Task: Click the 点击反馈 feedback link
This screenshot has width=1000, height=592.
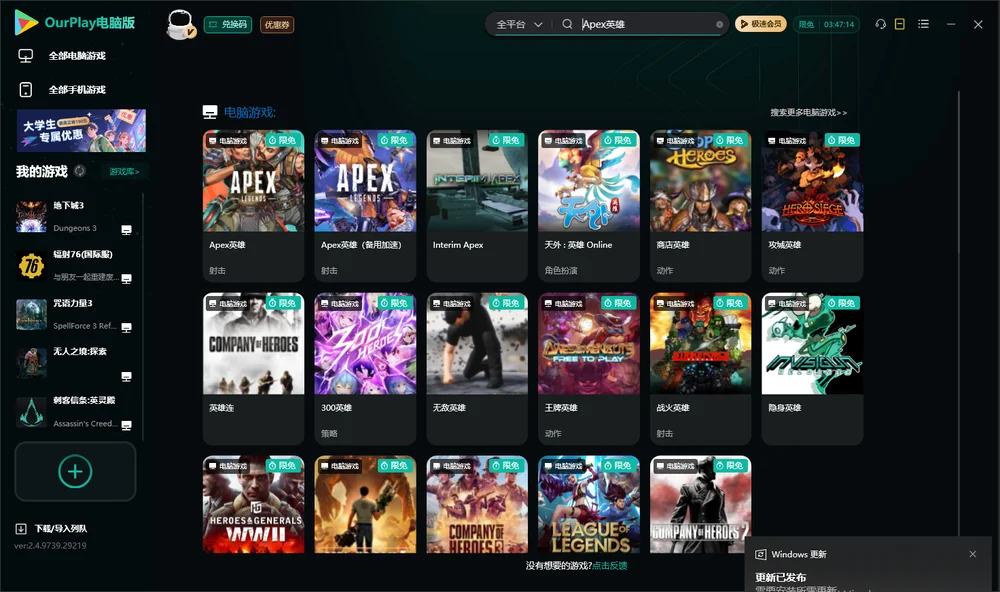Action: point(610,565)
